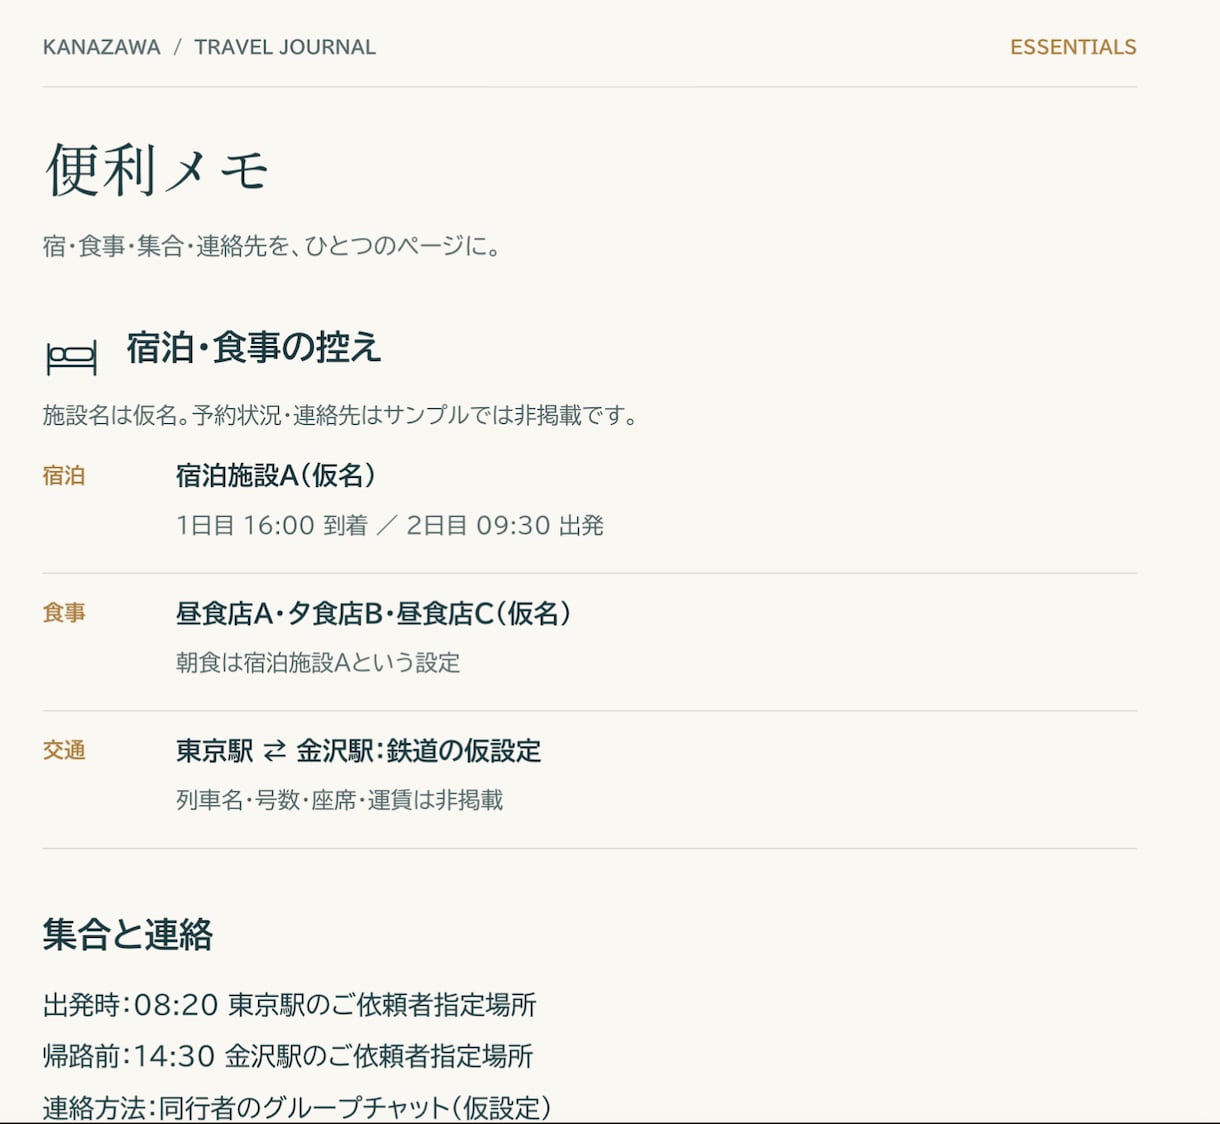This screenshot has height=1124, width=1220.
Task: Click the 東京駅 ⇄ 金沢駅：鉄道の仮設定 entry
Action: click(x=359, y=750)
